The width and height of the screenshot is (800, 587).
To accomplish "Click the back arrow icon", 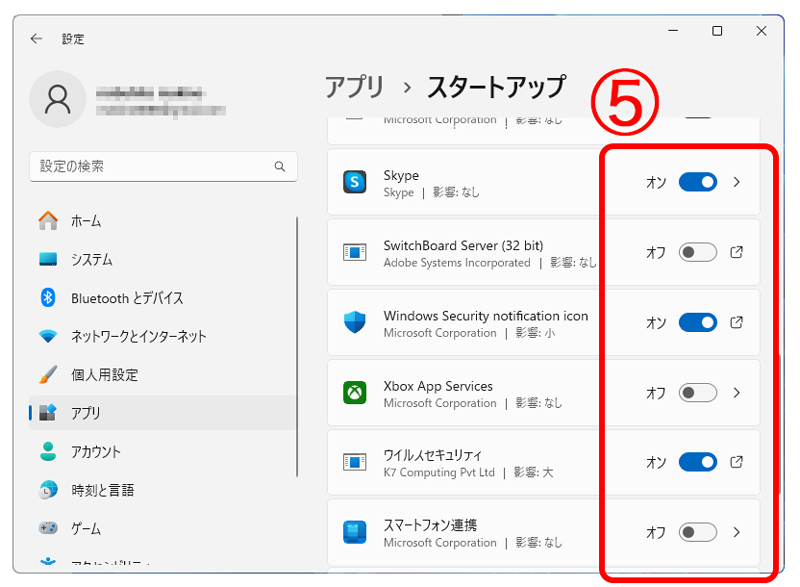I will point(37,39).
